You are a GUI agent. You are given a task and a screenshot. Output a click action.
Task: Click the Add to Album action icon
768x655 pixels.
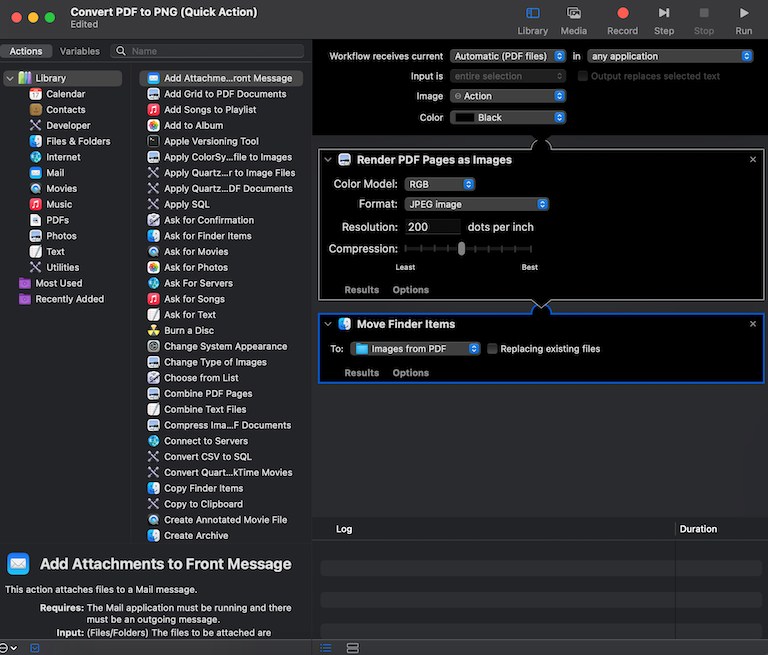(x=153, y=125)
